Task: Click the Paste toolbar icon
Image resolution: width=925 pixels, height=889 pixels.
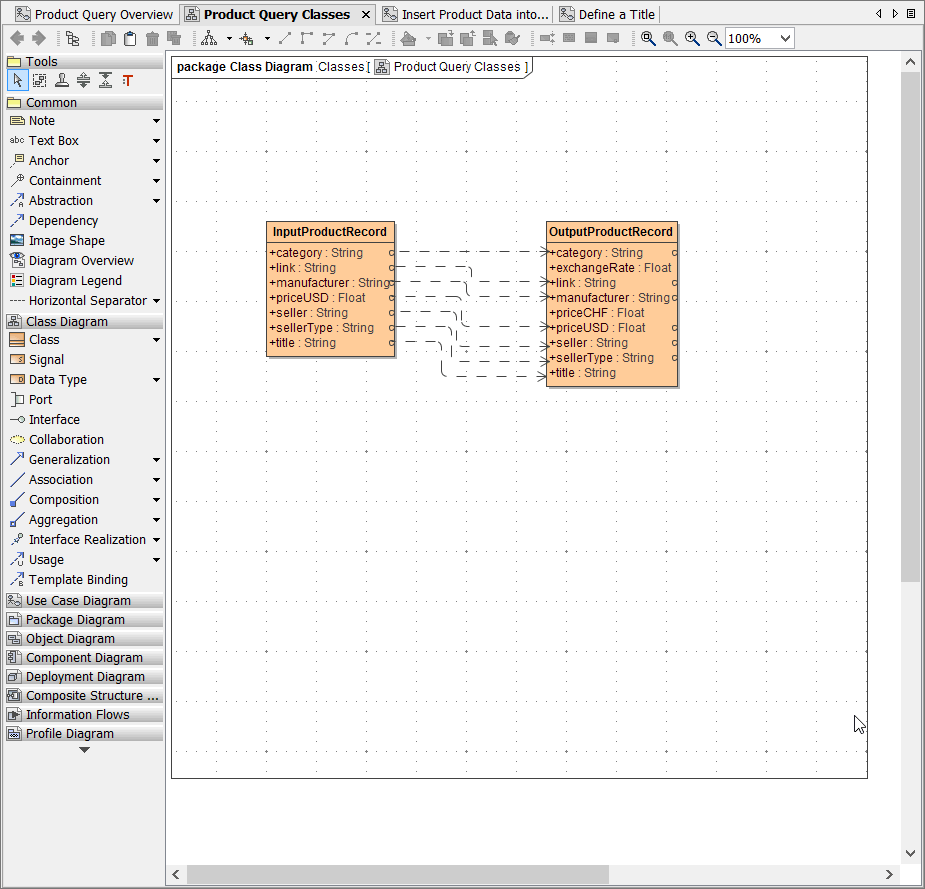Action: [x=132, y=38]
